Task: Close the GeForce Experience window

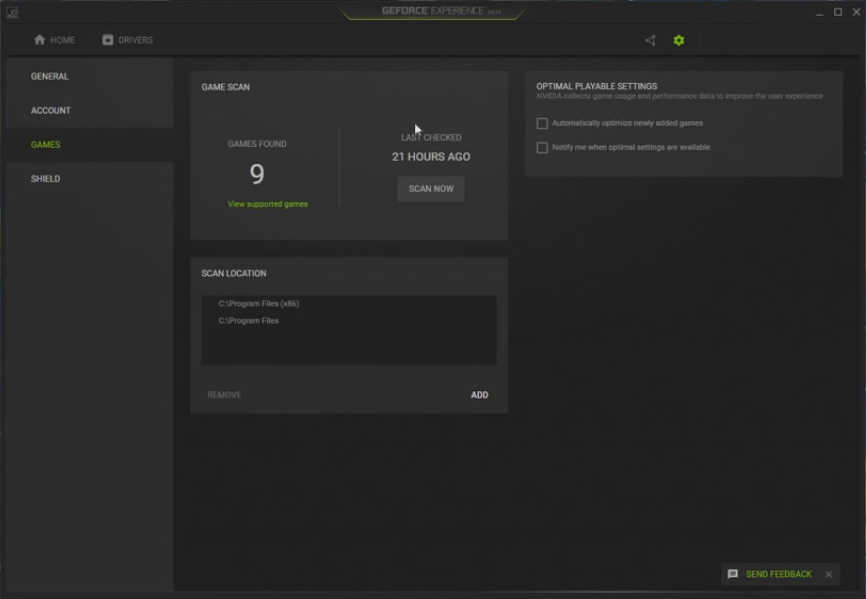Action: coord(856,12)
